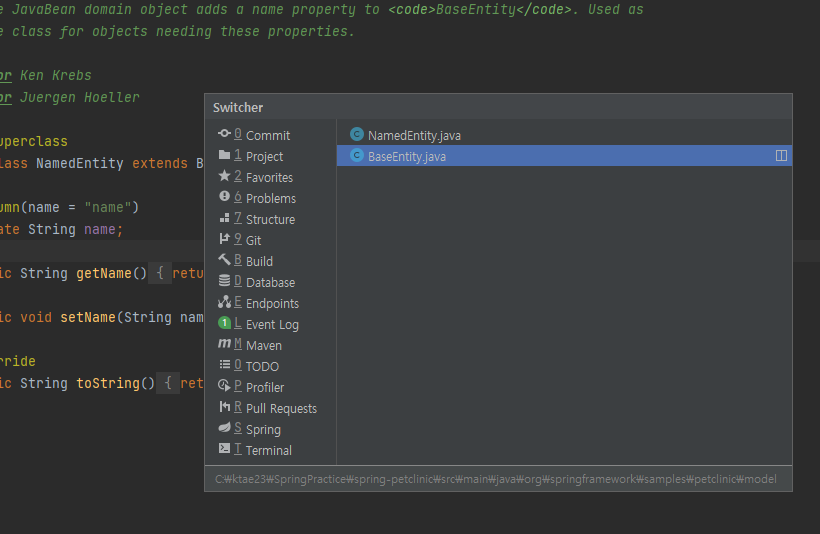
Task: Click the Profiler icon
Action: (224, 386)
